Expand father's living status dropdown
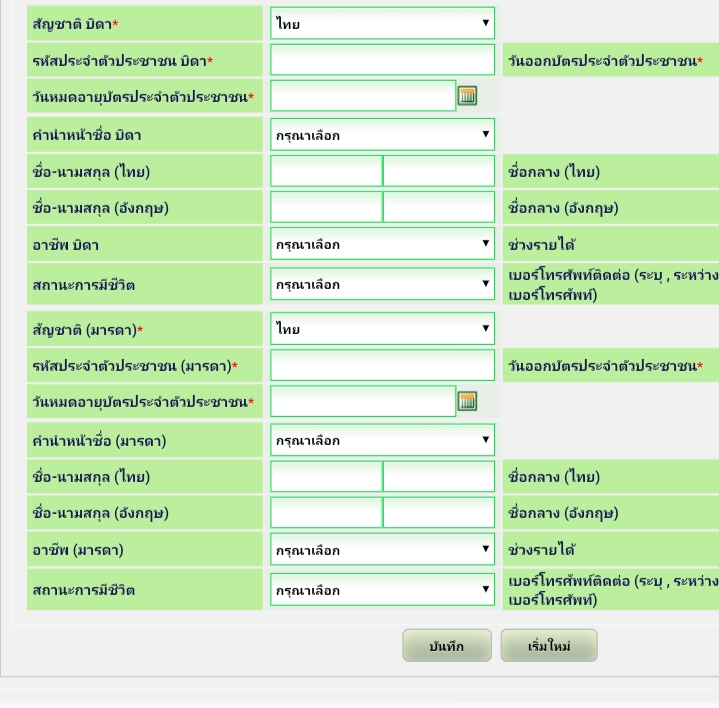 382,284
